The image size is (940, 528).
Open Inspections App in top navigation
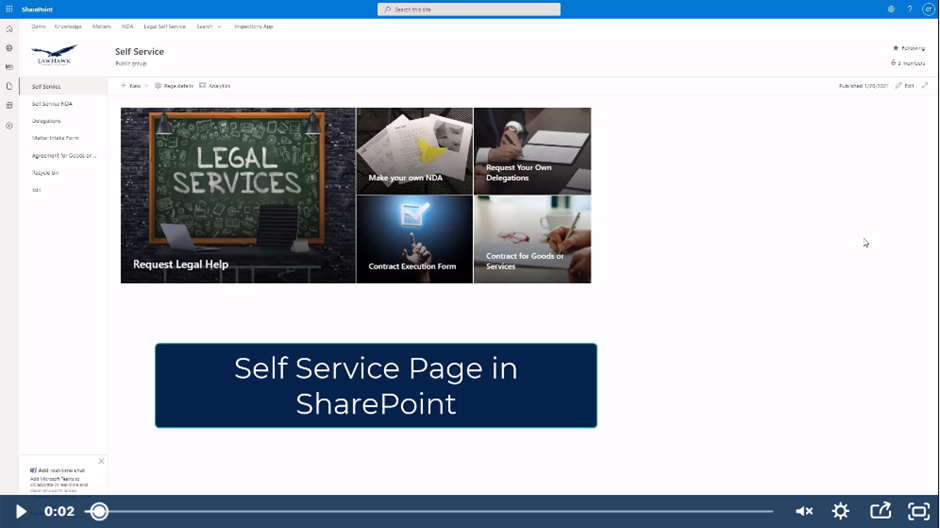click(x=254, y=26)
